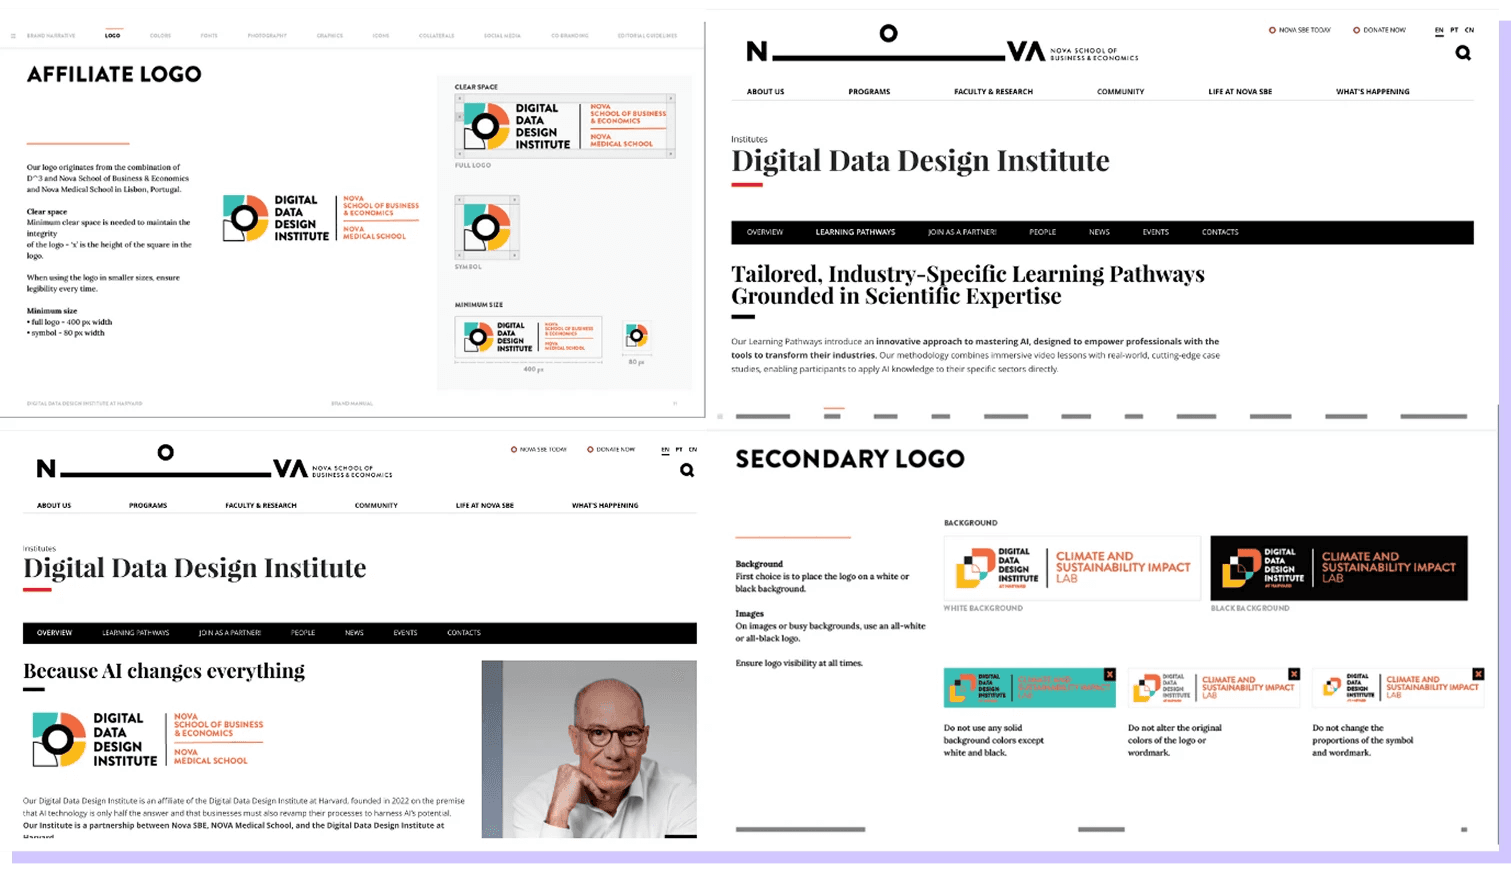Select EN language on the Learning Pathways page
Viewport: 1511px width, 872px height.
pyautogui.click(x=1439, y=30)
